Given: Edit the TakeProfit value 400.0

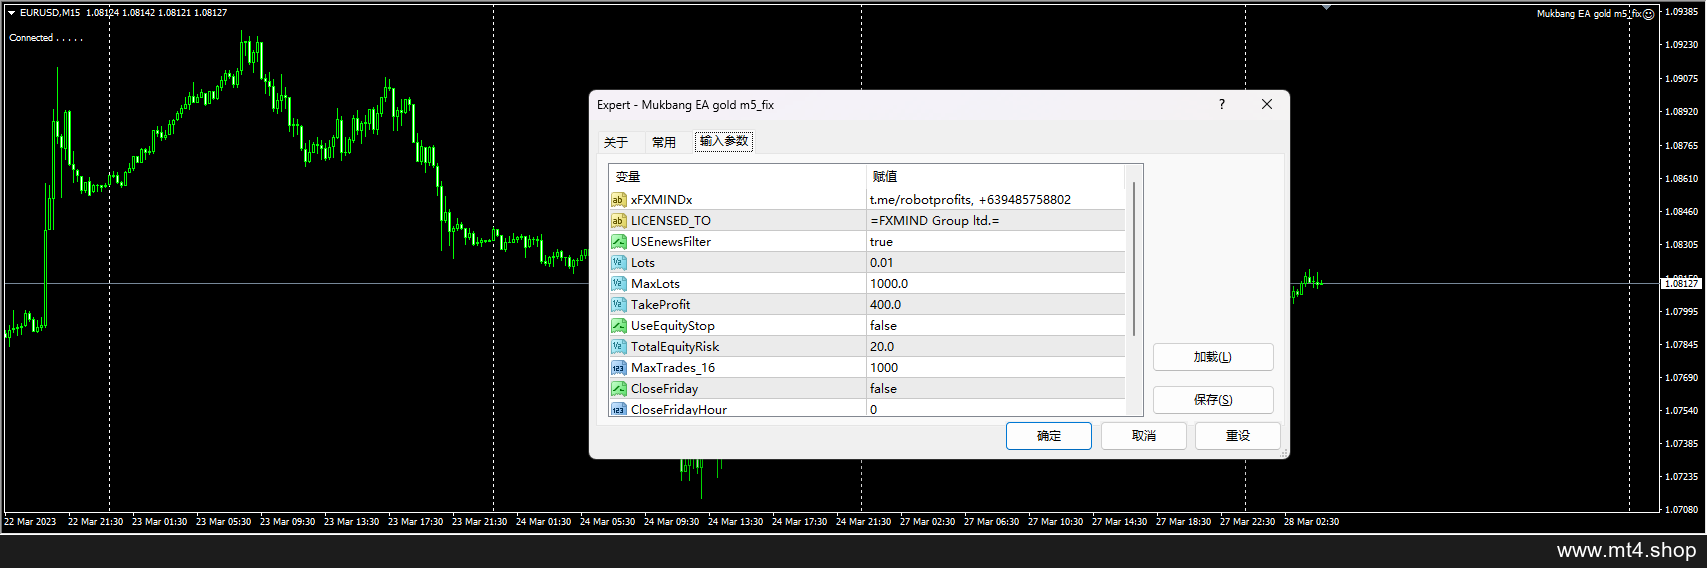Looking at the screenshot, I should coord(996,305).
